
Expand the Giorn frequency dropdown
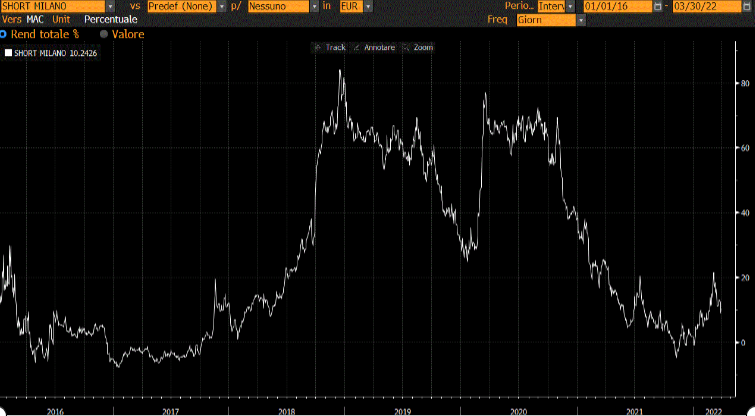tap(582, 20)
